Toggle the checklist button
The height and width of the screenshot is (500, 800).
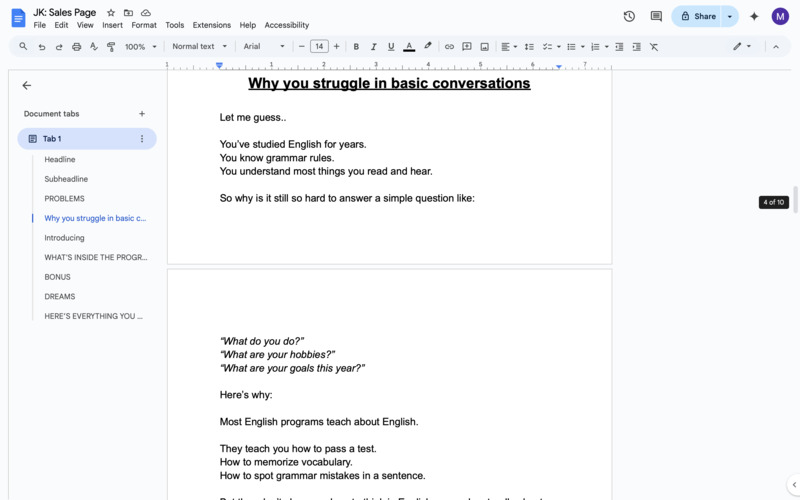tap(547, 47)
